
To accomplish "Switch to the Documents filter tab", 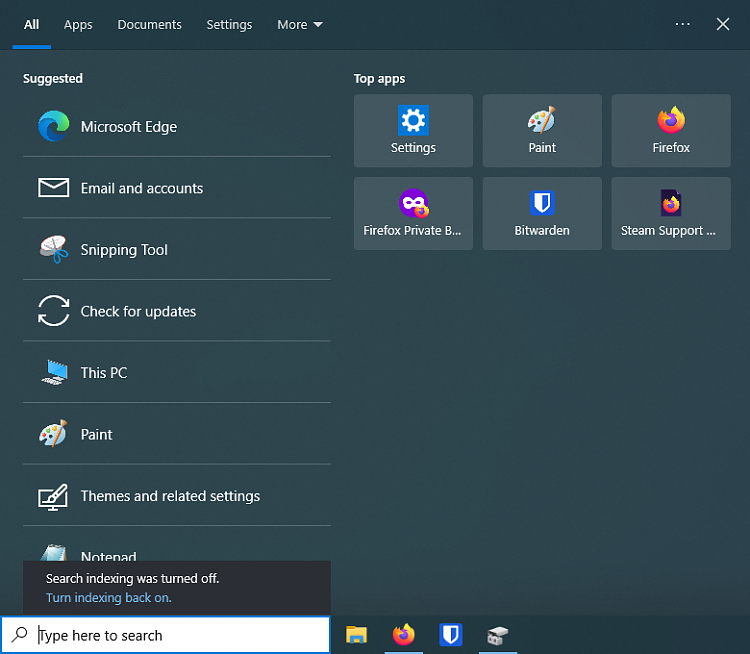I will [x=149, y=24].
